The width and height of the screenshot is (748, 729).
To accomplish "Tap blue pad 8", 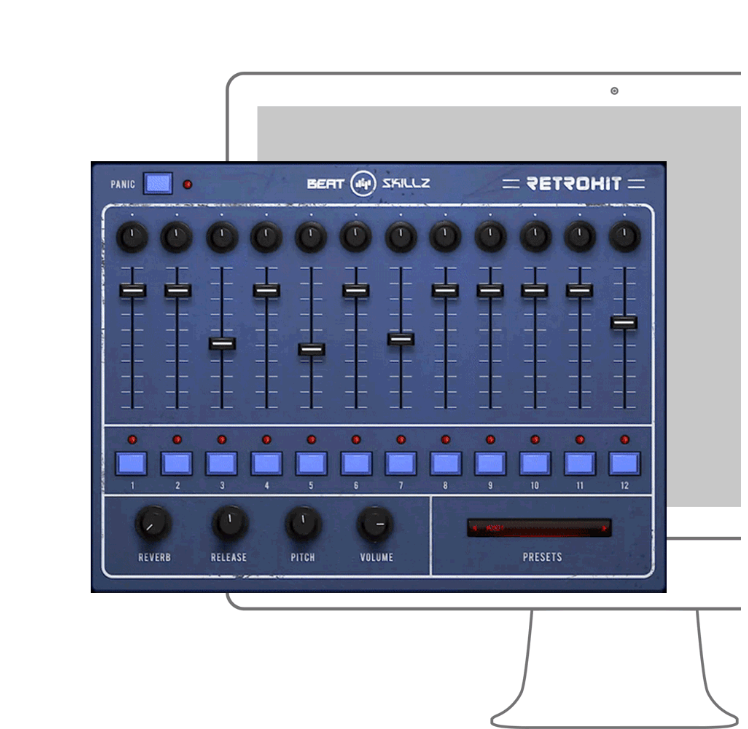I will coord(446,463).
